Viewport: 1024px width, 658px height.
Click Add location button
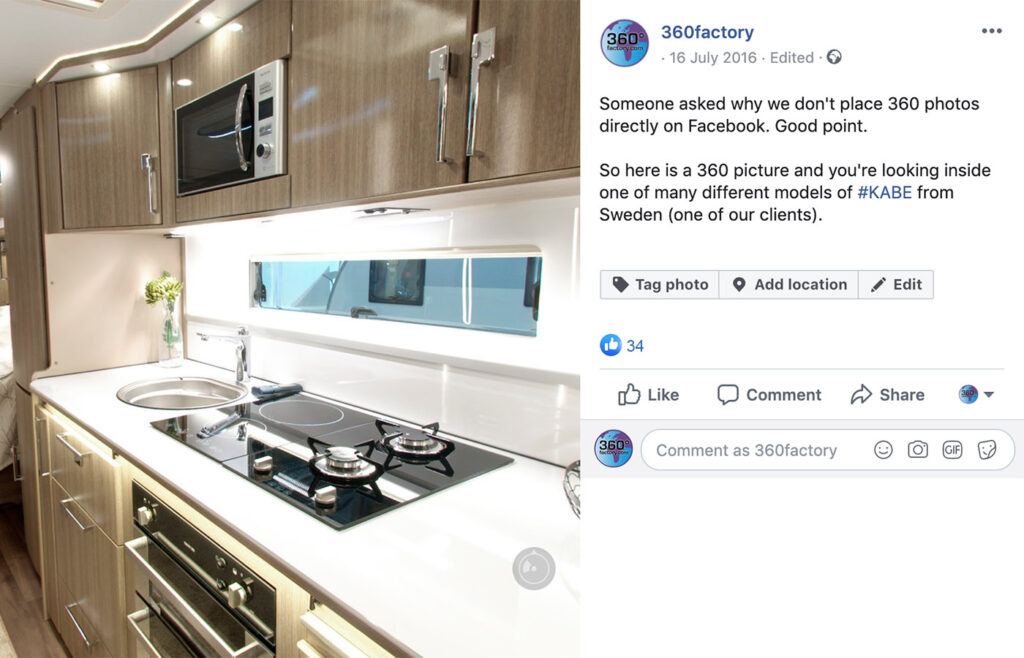(x=789, y=285)
